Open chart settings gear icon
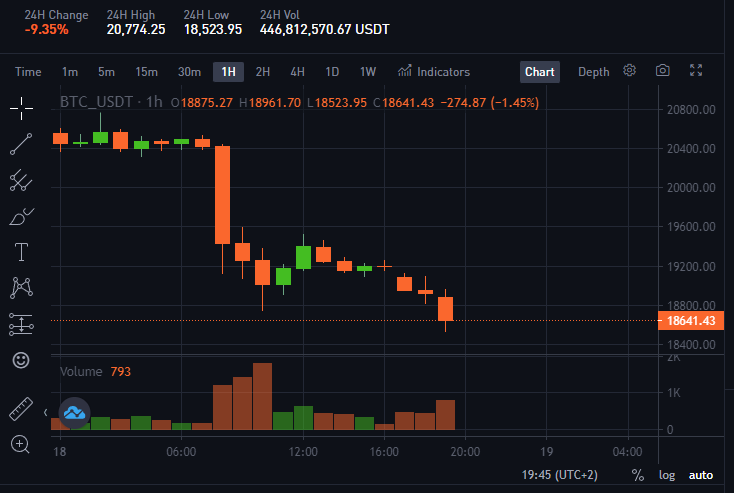The height and width of the screenshot is (493, 734). [630, 70]
